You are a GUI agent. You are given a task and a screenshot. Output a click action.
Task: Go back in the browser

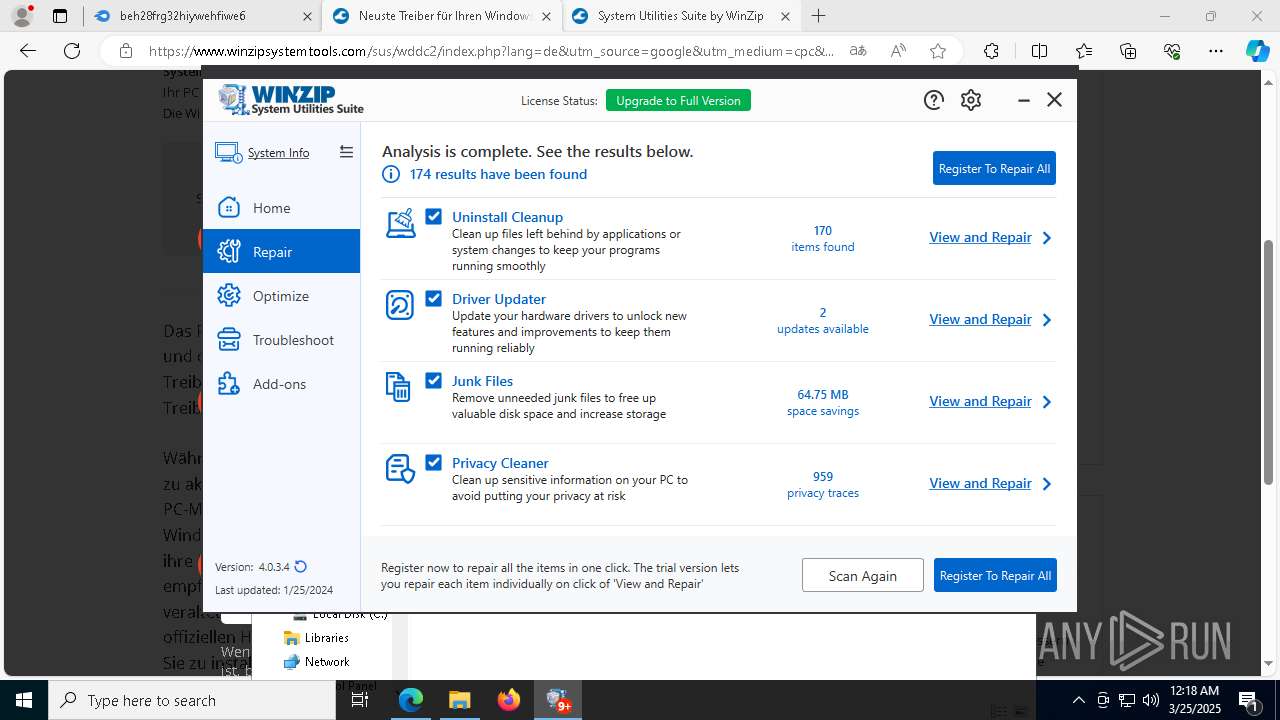coord(28,51)
